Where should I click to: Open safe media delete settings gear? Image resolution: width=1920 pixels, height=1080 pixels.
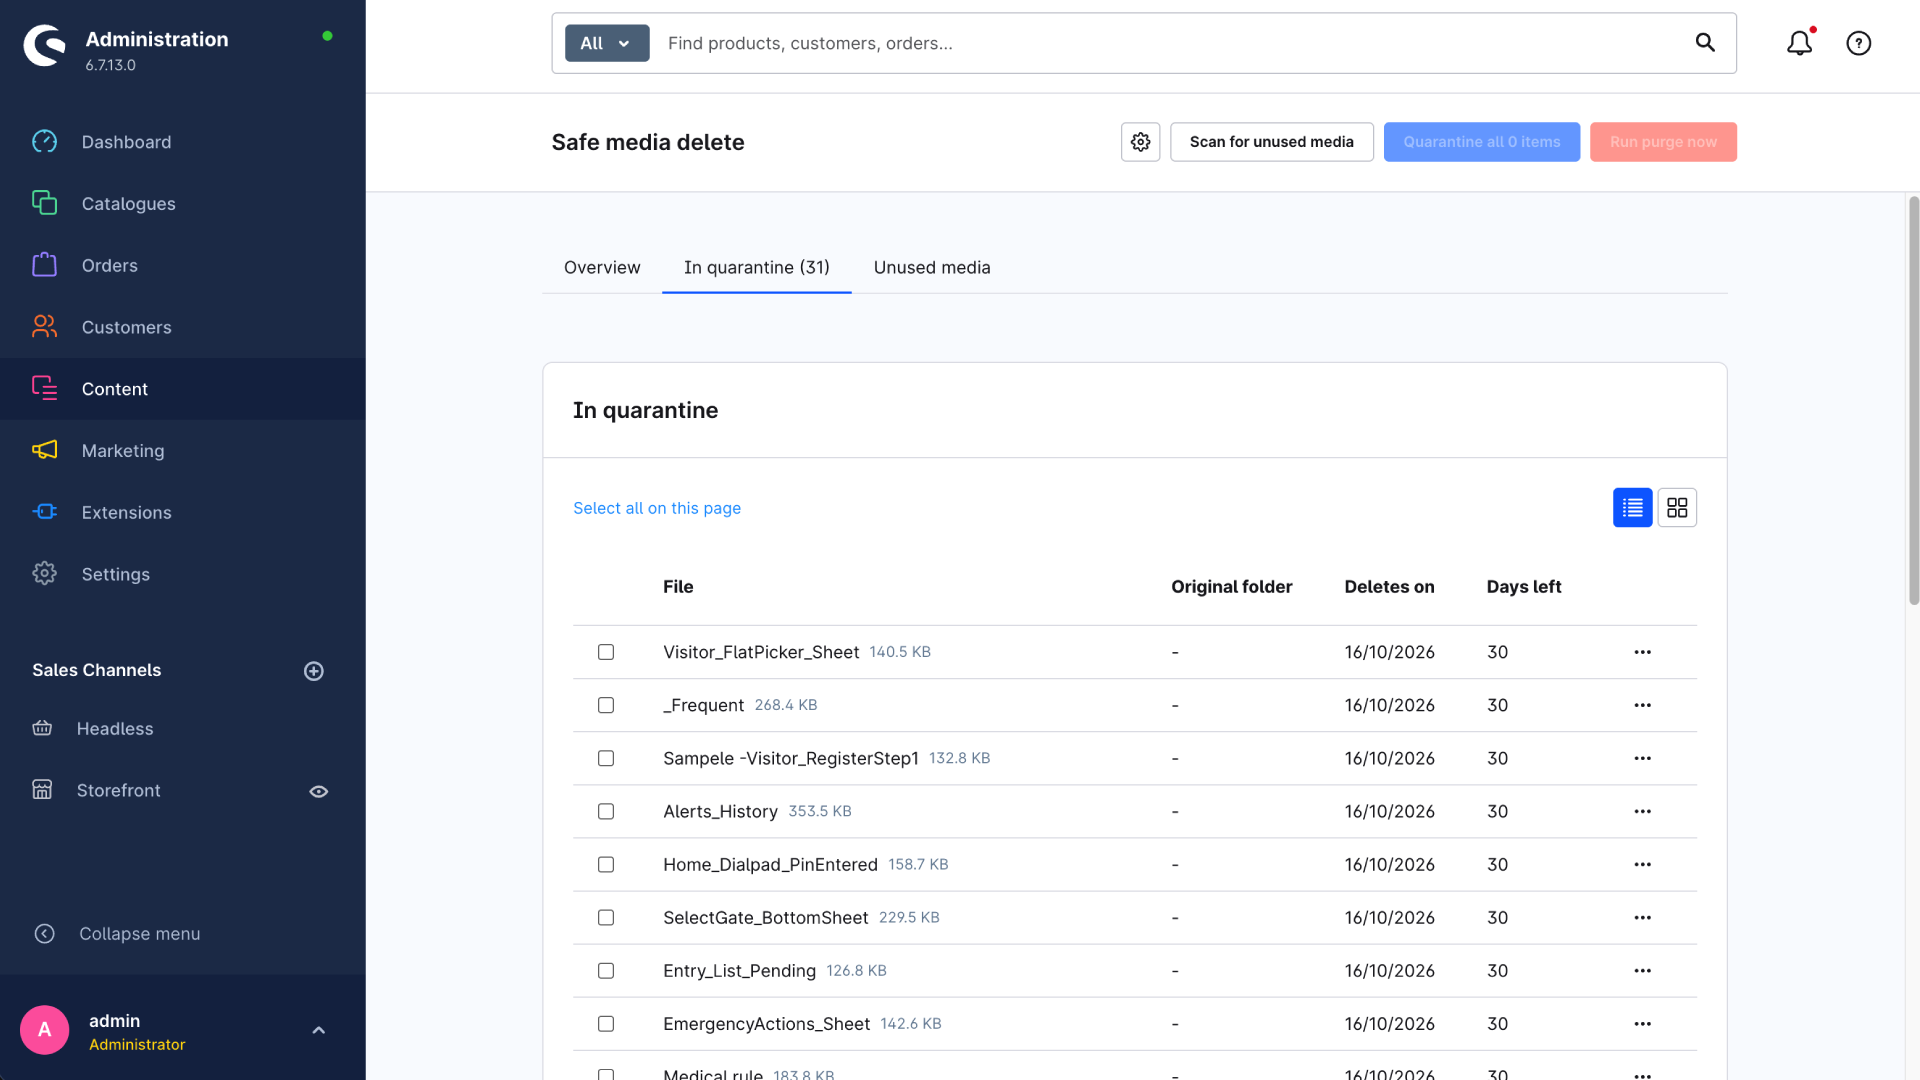click(x=1140, y=142)
